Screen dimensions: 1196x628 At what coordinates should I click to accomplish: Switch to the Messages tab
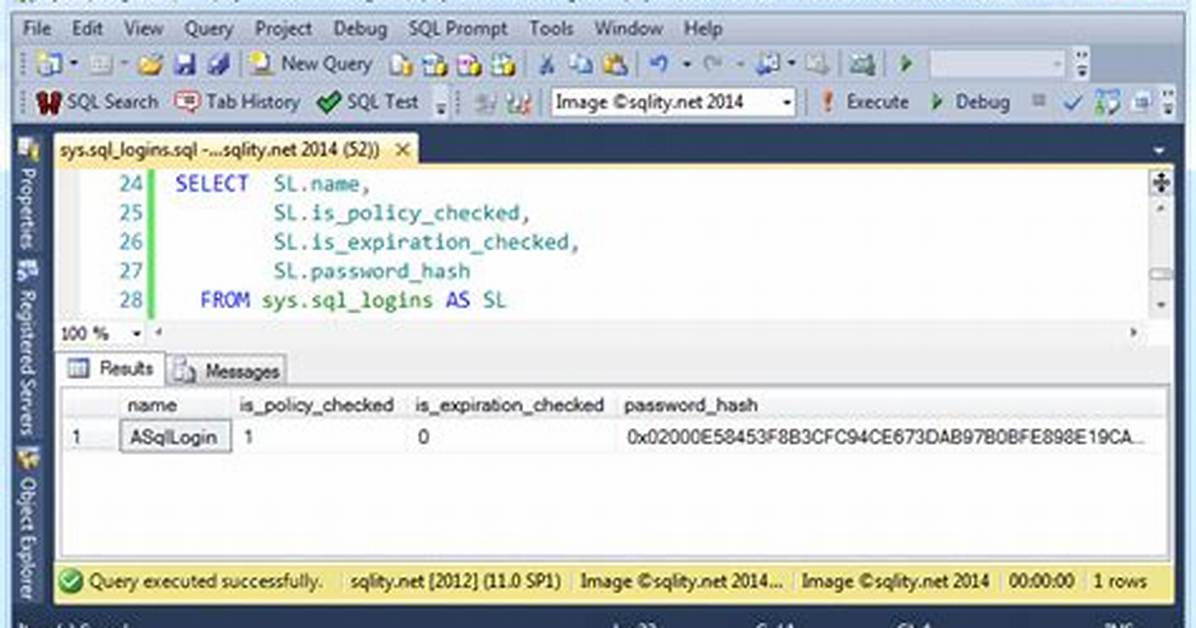[x=227, y=371]
